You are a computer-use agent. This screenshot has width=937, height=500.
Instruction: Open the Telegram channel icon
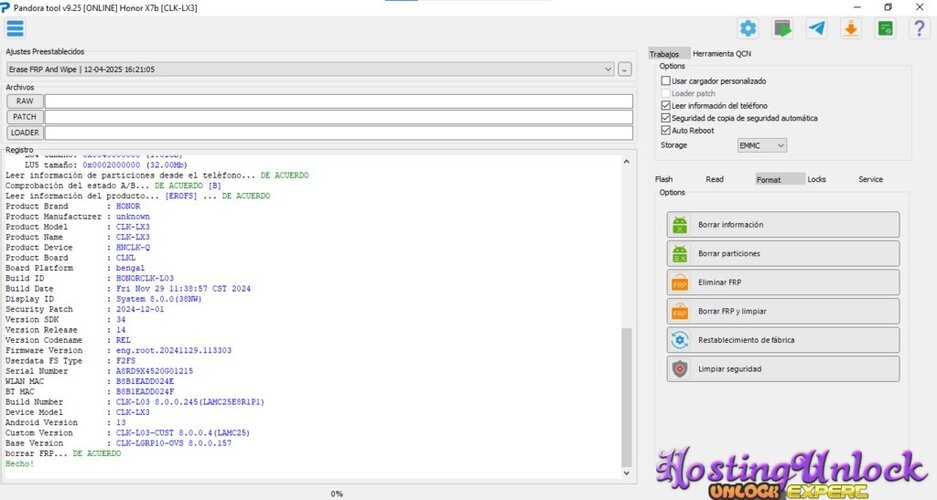pos(816,28)
